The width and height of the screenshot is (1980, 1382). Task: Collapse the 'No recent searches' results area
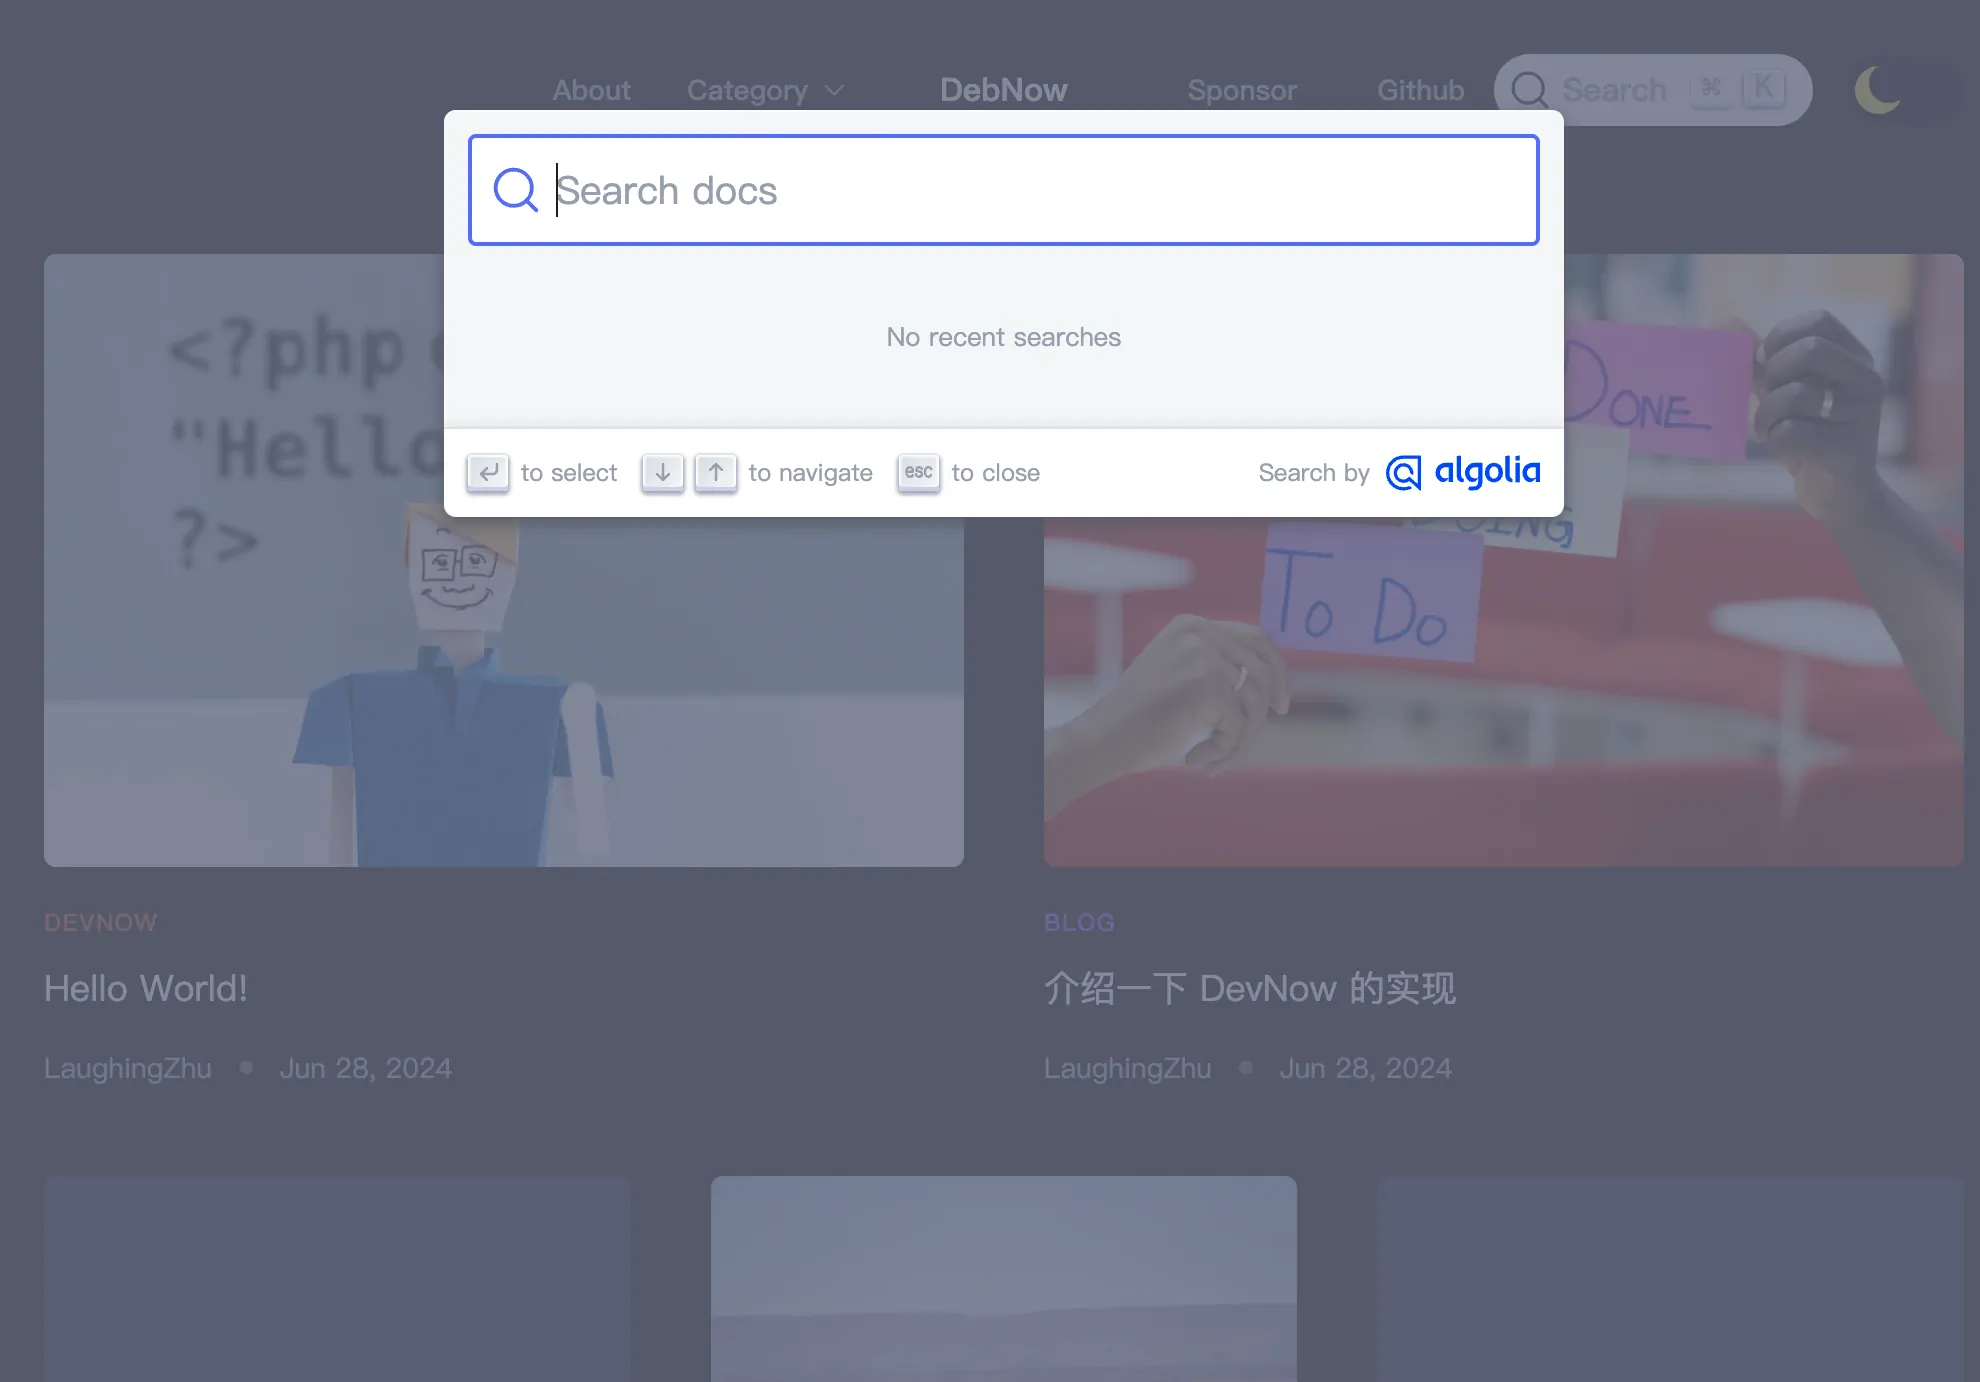point(1003,337)
